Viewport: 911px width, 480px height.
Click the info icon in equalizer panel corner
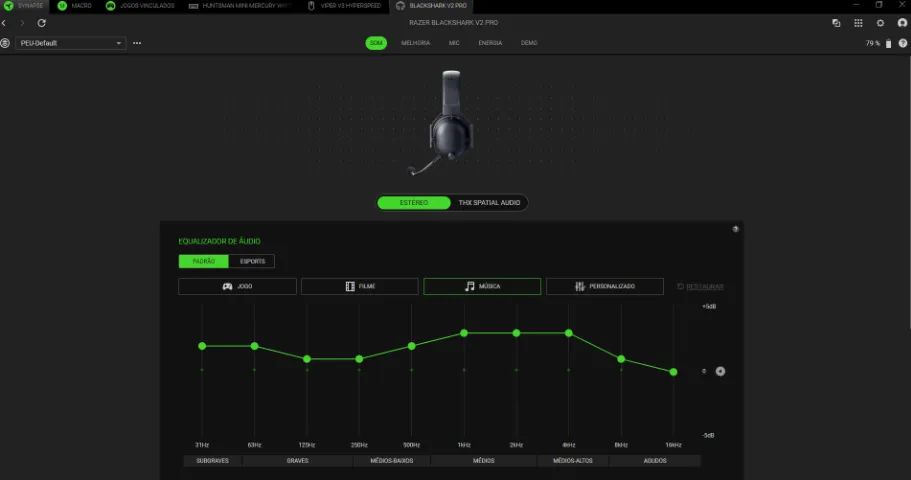click(x=736, y=229)
